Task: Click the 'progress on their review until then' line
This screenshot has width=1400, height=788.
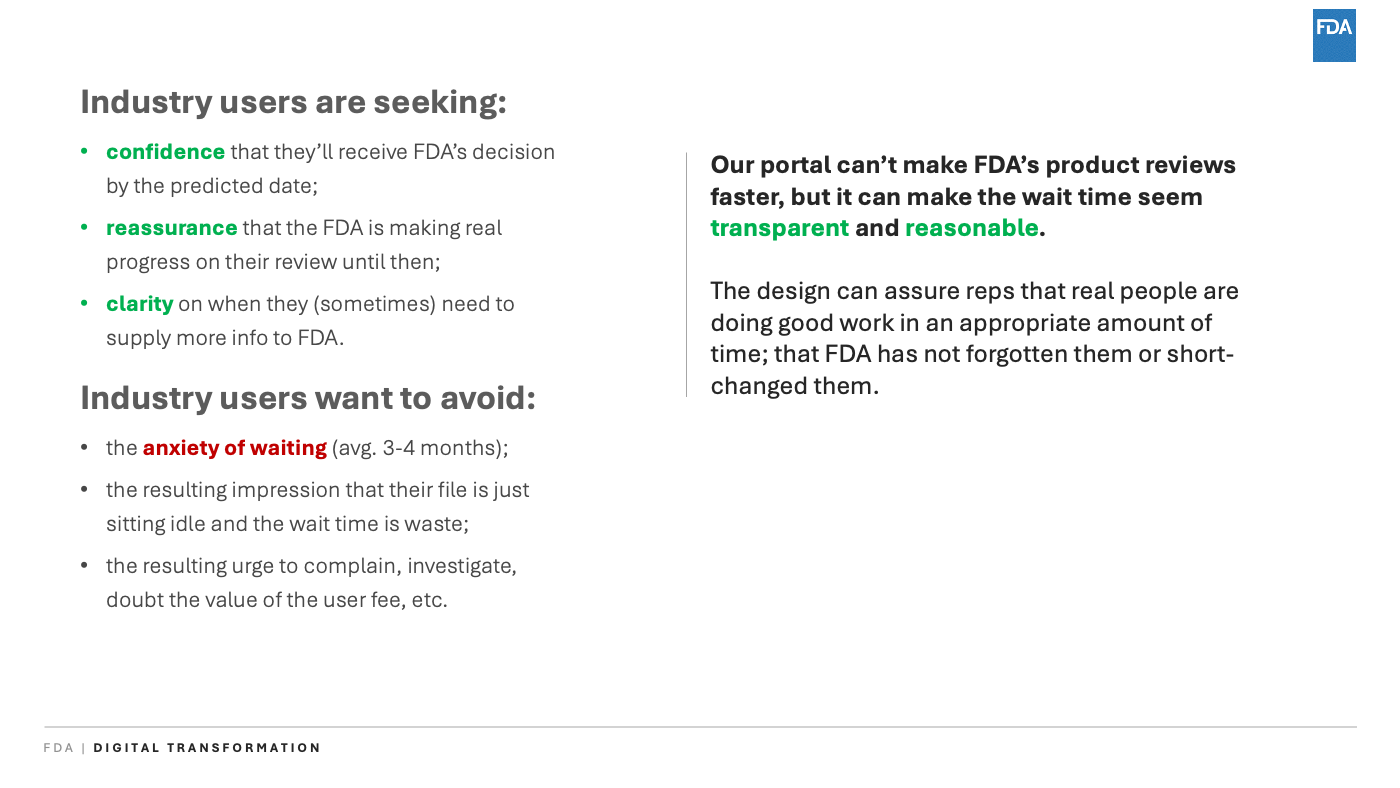Action: click(273, 262)
